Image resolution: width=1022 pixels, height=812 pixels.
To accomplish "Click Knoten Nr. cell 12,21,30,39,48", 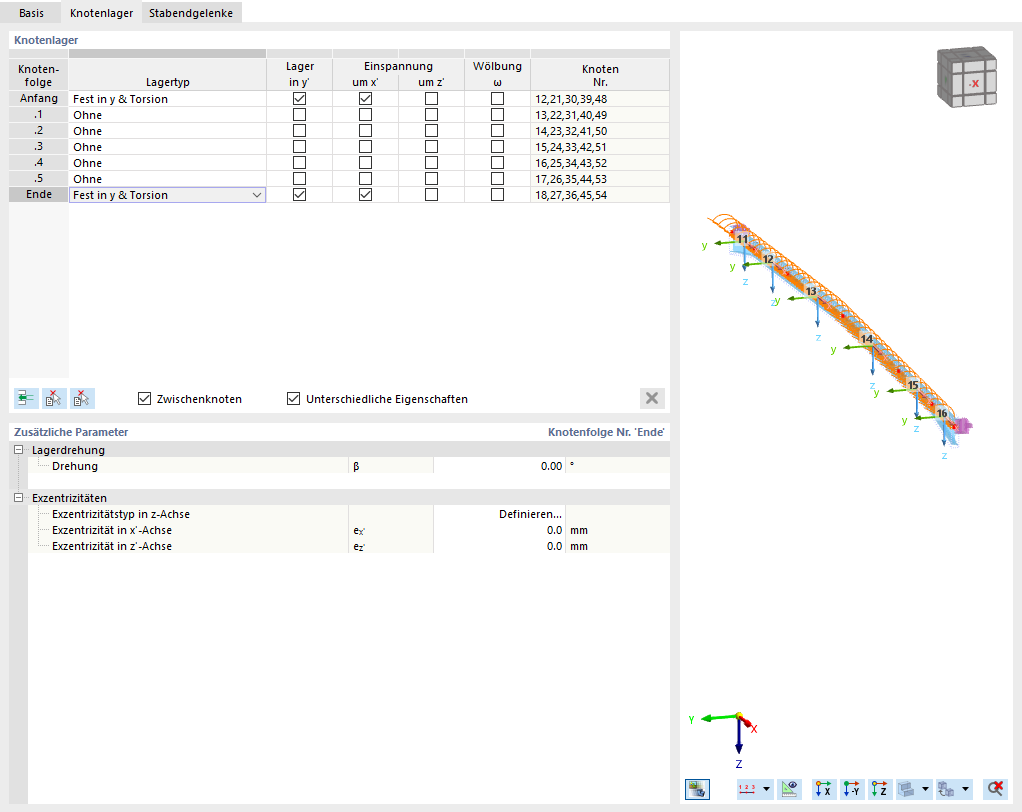I will point(600,99).
